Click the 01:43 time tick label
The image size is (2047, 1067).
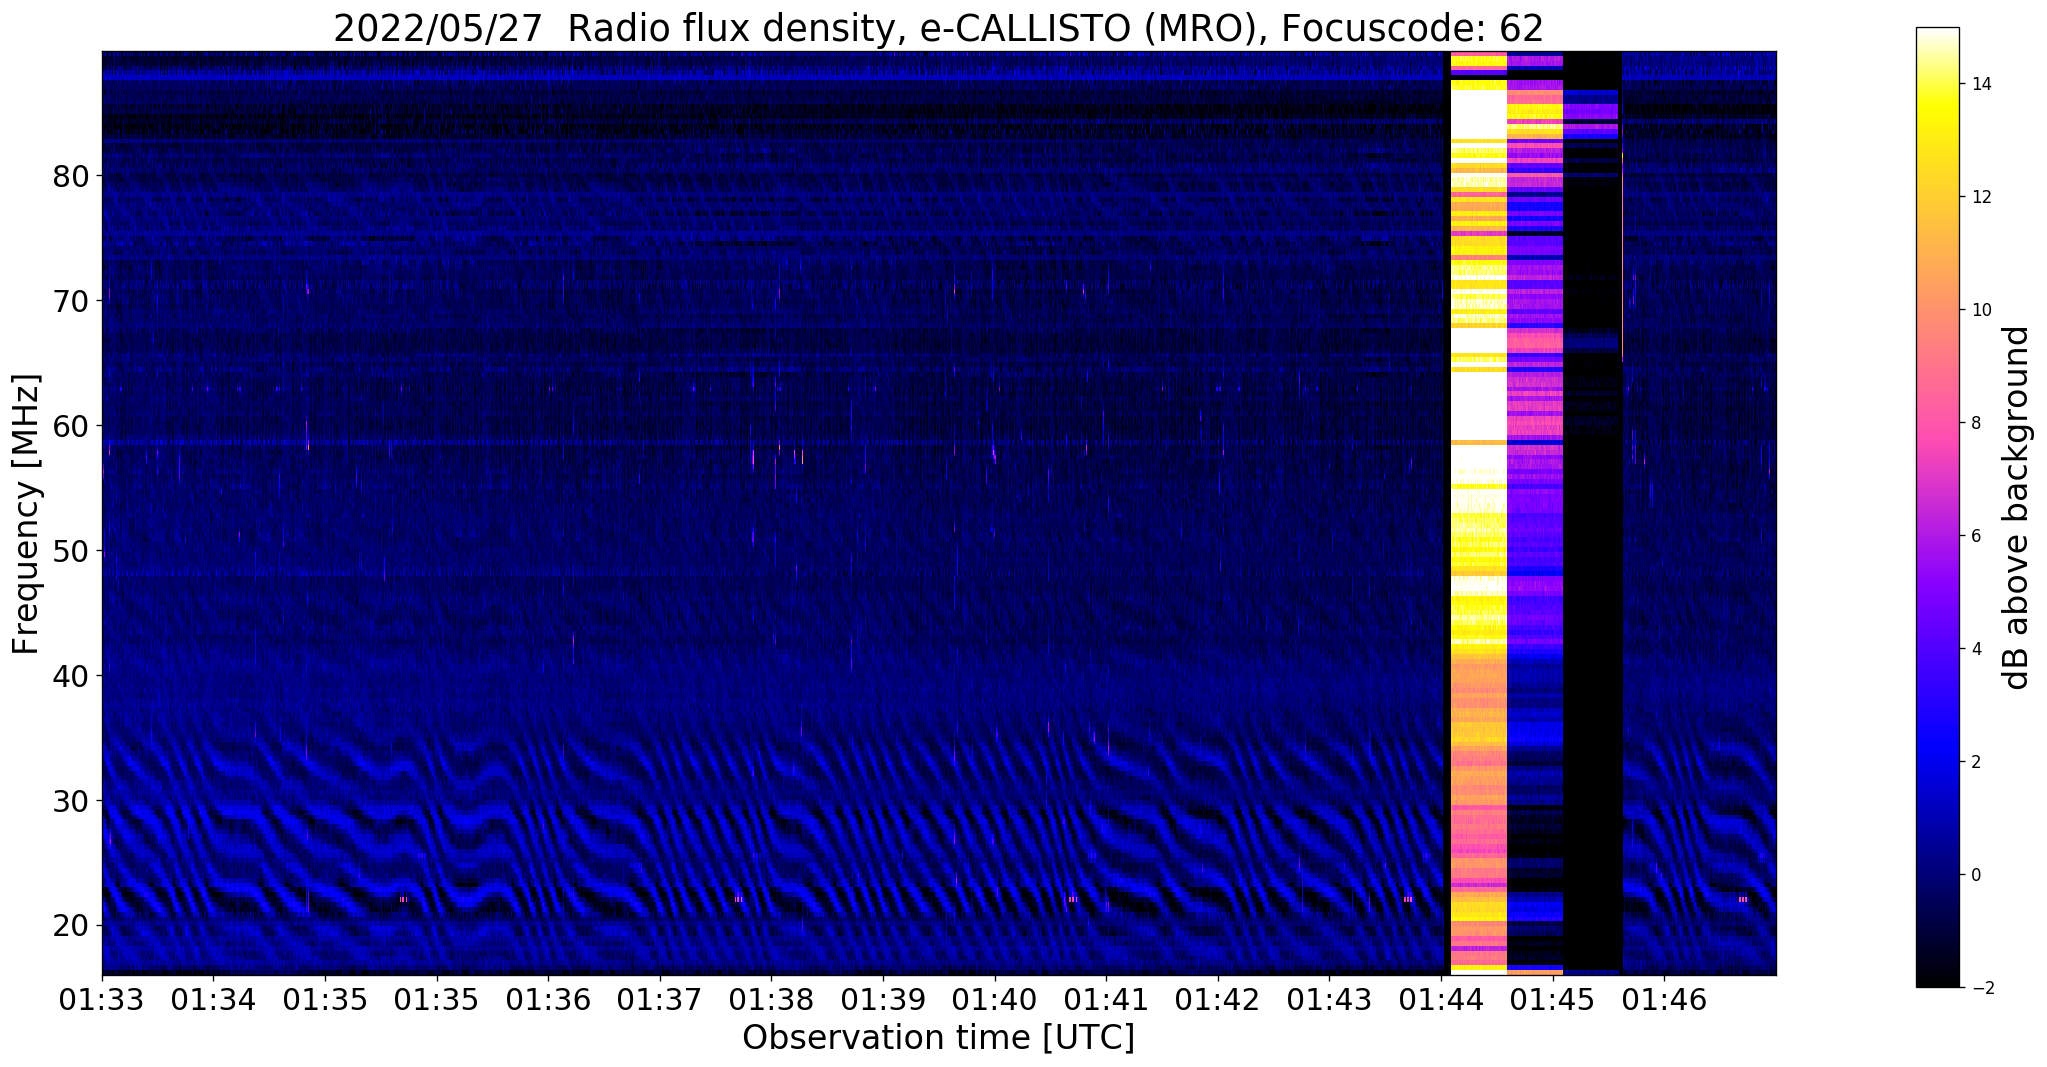pyautogui.click(x=1329, y=1000)
